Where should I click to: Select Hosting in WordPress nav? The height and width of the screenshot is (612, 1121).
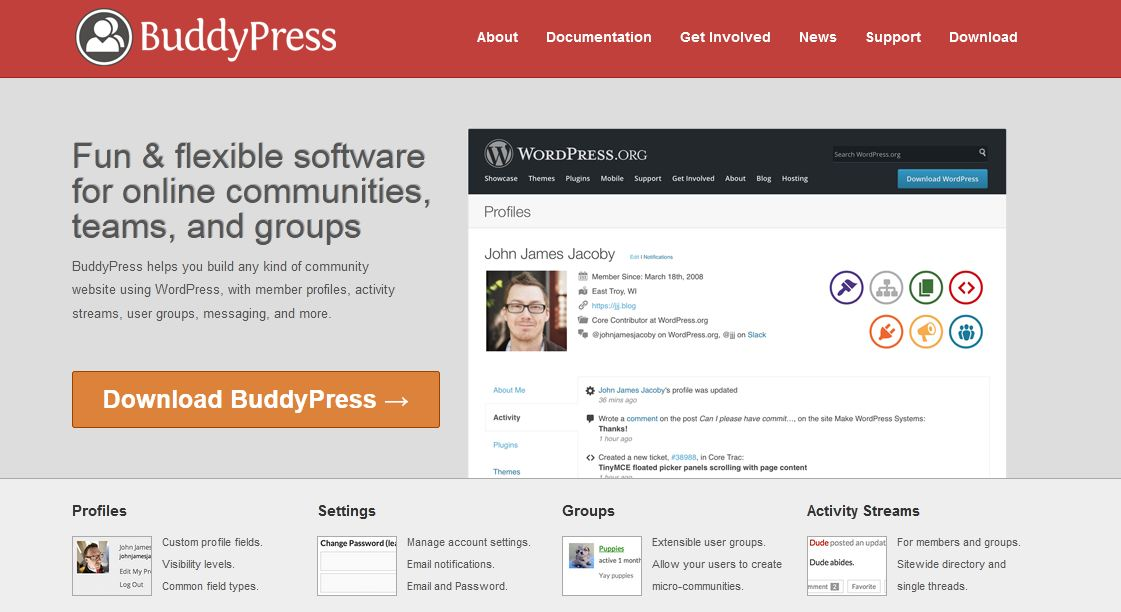[x=795, y=179]
